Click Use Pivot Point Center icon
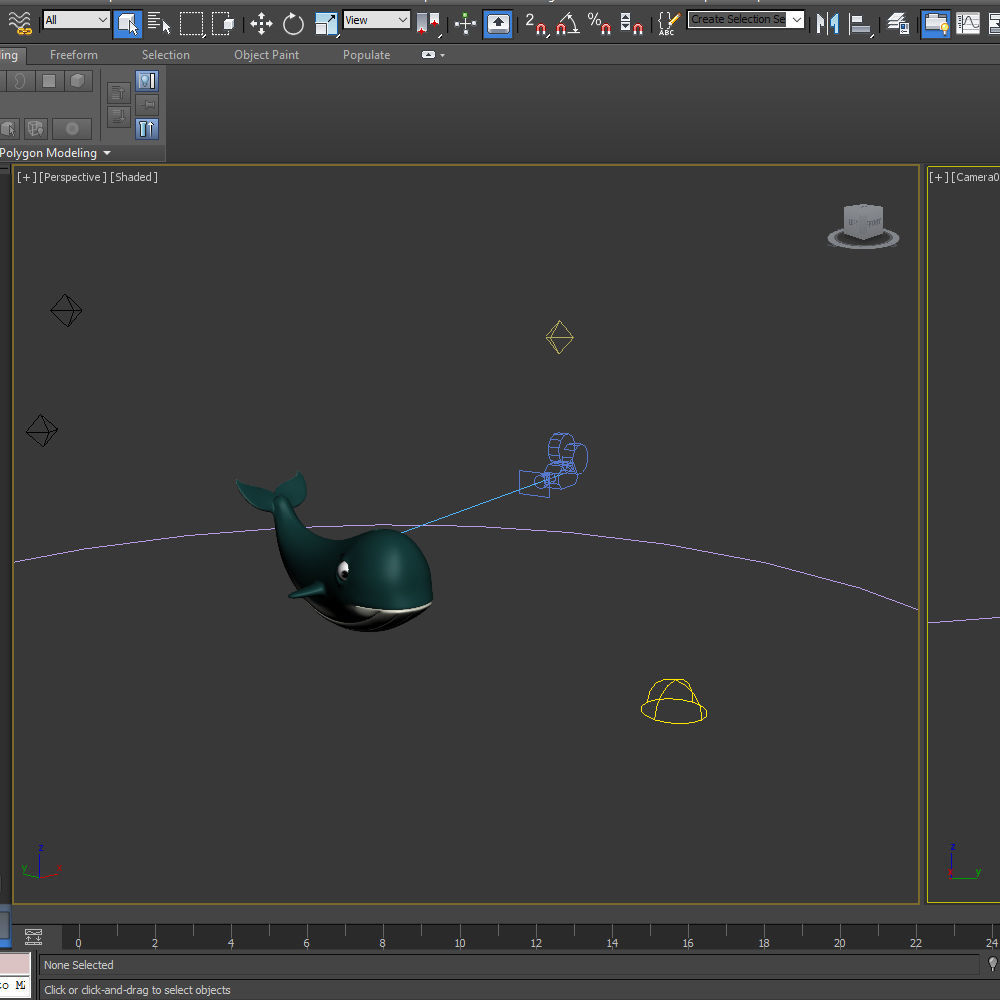The image size is (1000, 1000). (428, 24)
